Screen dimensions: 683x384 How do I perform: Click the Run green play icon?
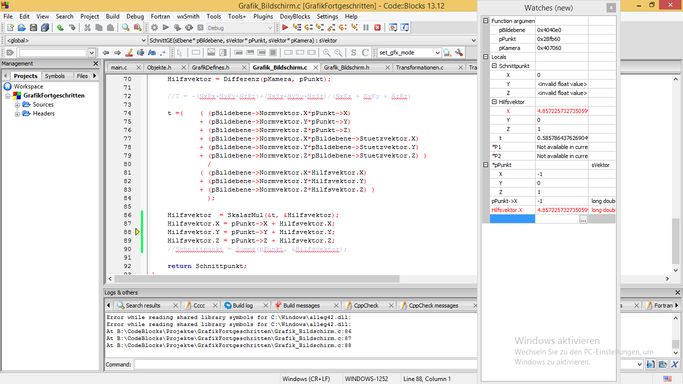tap(166, 28)
